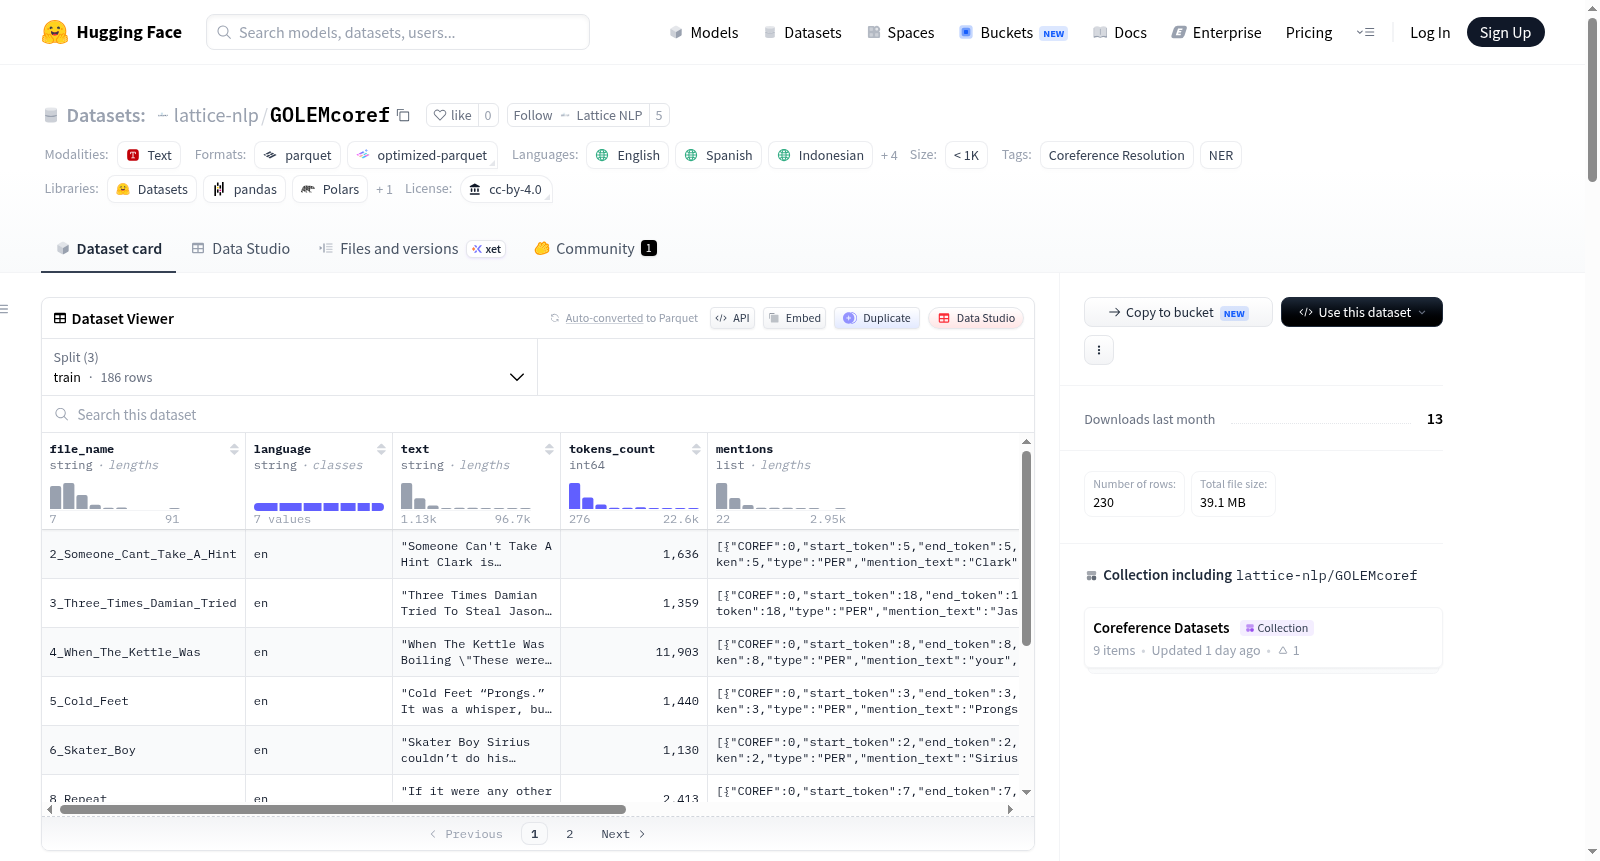The width and height of the screenshot is (1600, 861).
Task: Expand the +4 more languages
Action: coord(889,155)
